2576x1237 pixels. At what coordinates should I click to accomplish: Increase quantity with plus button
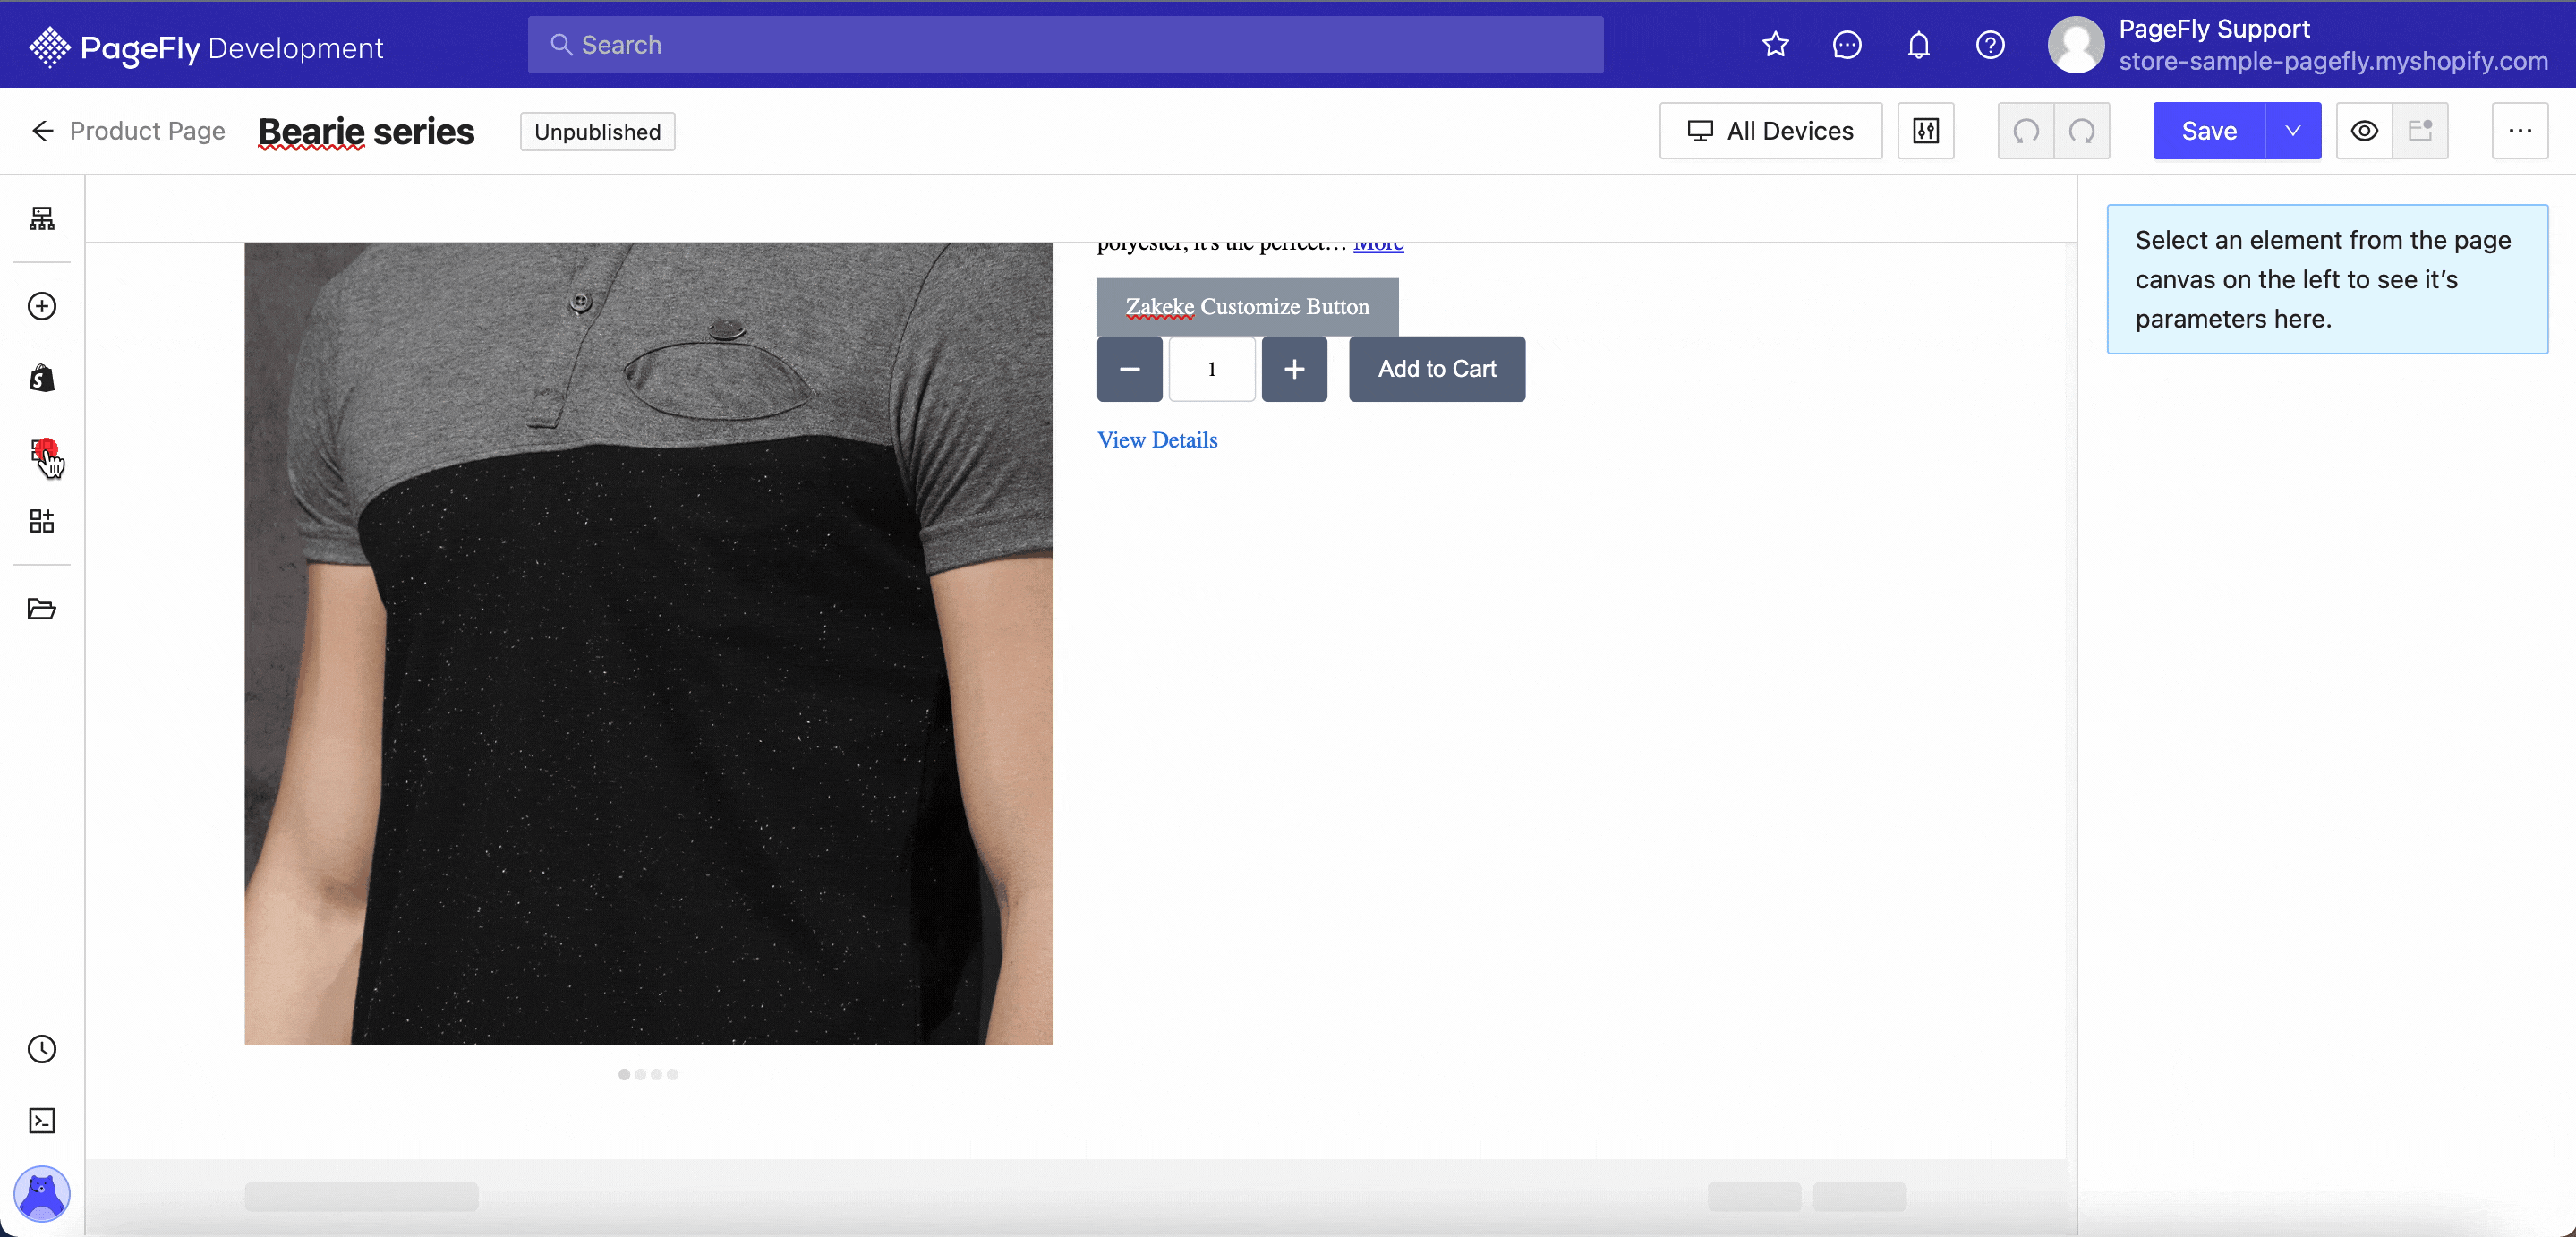(1294, 369)
